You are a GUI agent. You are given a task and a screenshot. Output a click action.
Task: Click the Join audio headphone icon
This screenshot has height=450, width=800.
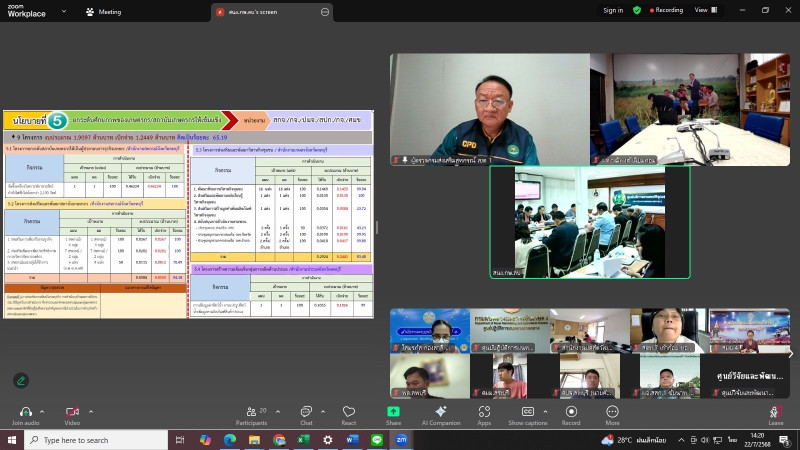[24, 411]
